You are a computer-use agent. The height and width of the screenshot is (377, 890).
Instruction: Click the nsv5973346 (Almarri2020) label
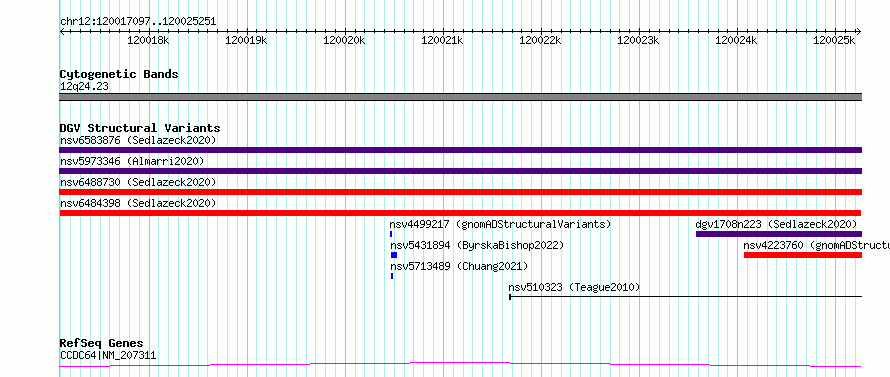coord(132,161)
